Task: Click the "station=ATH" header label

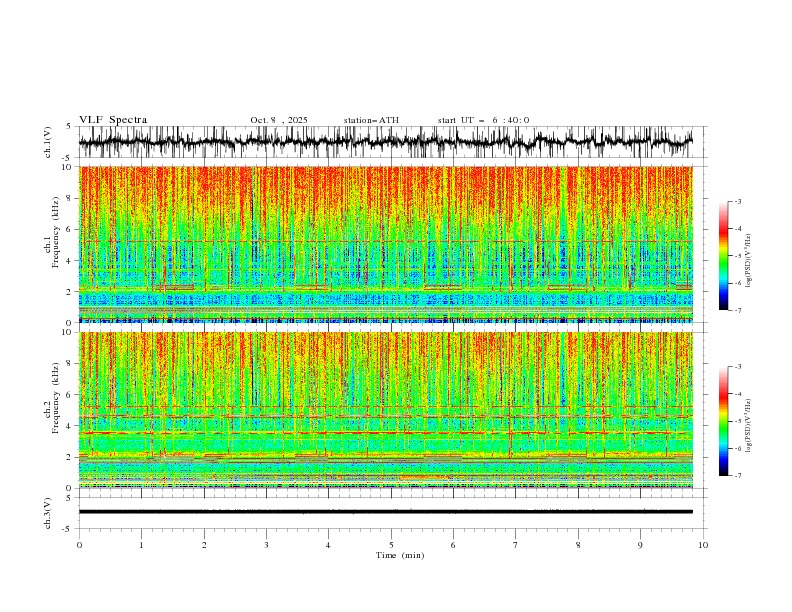Action: coord(371,120)
